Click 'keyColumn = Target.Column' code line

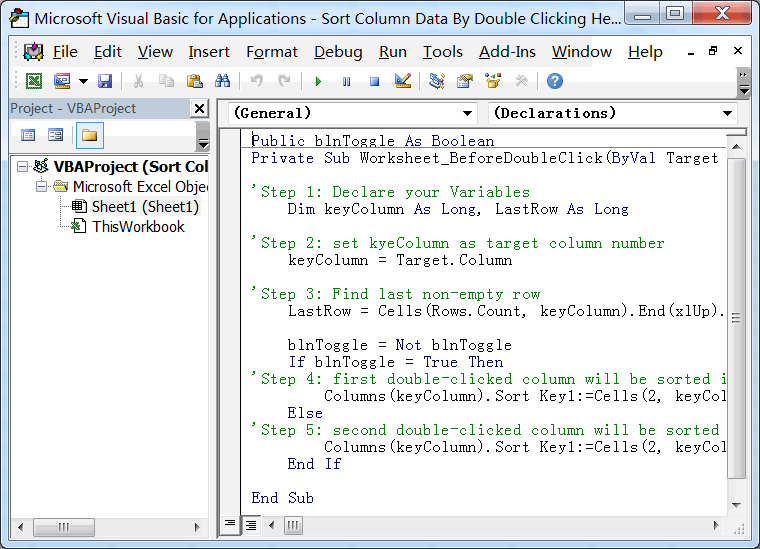[400, 260]
